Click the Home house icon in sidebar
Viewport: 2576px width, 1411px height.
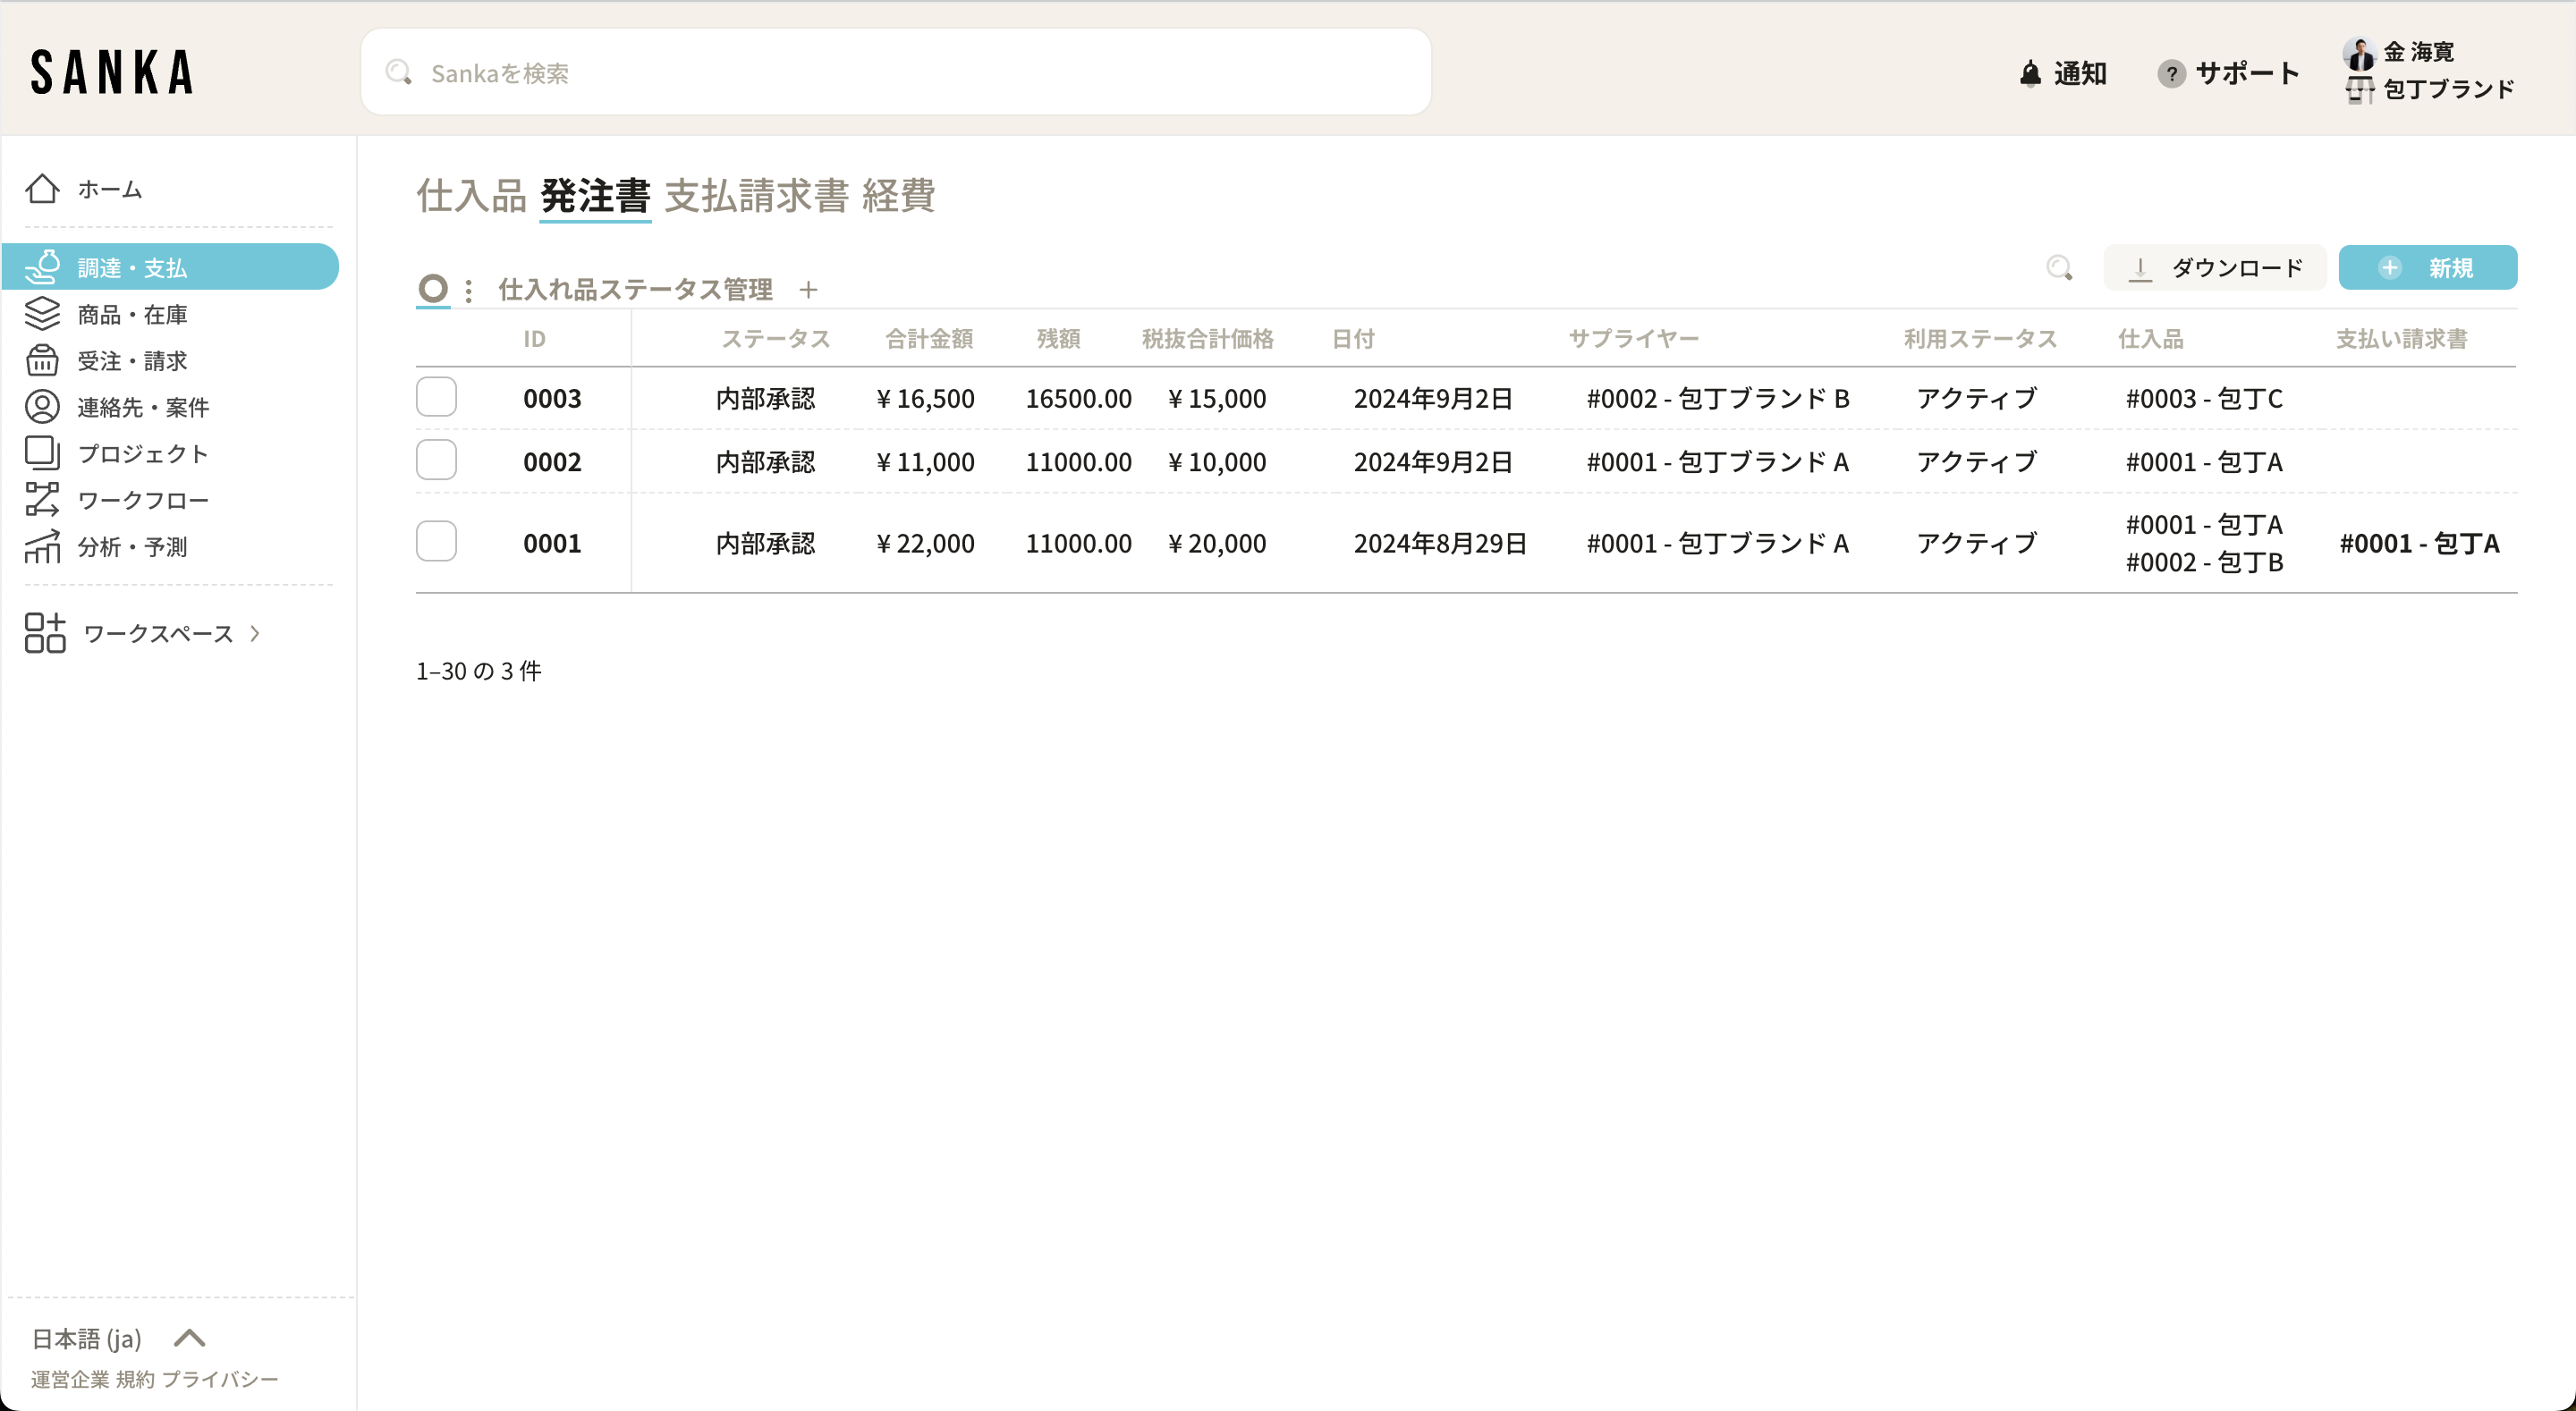42,189
